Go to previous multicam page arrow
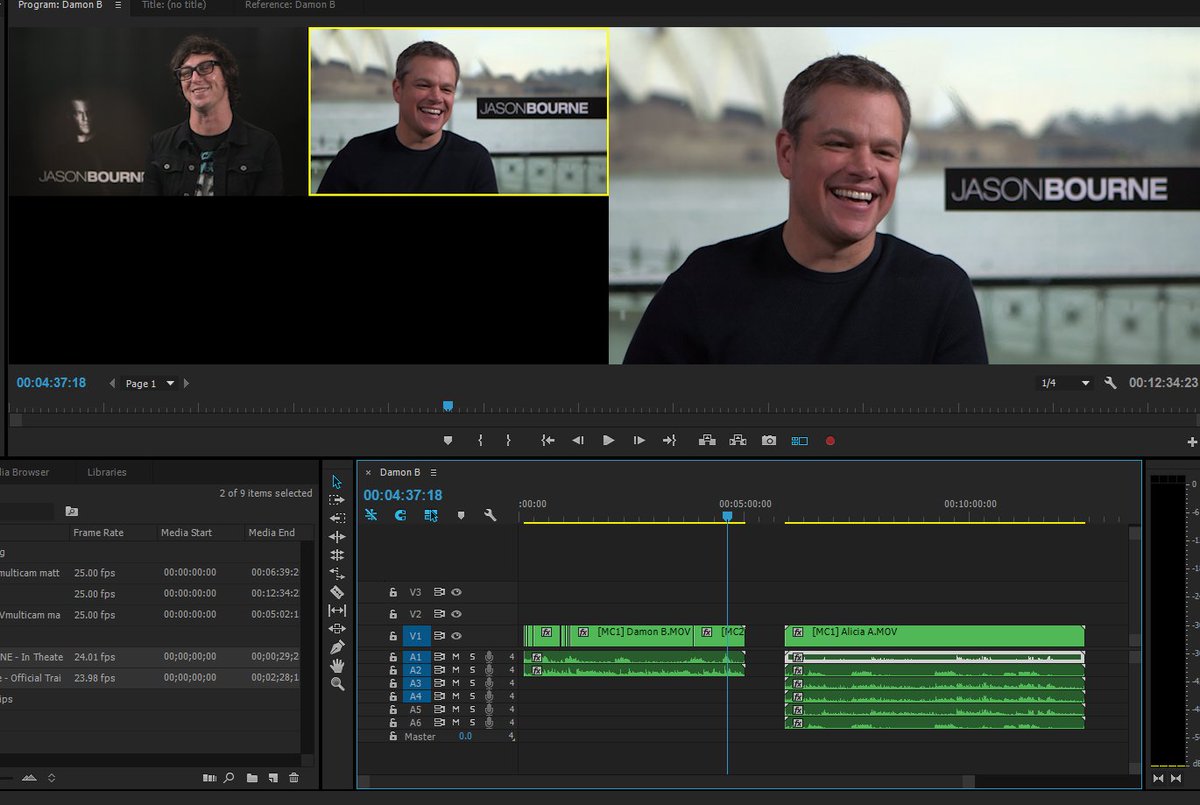The height and width of the screenshot is (805, 1200). pyautogui.click(x=112, y=383)
